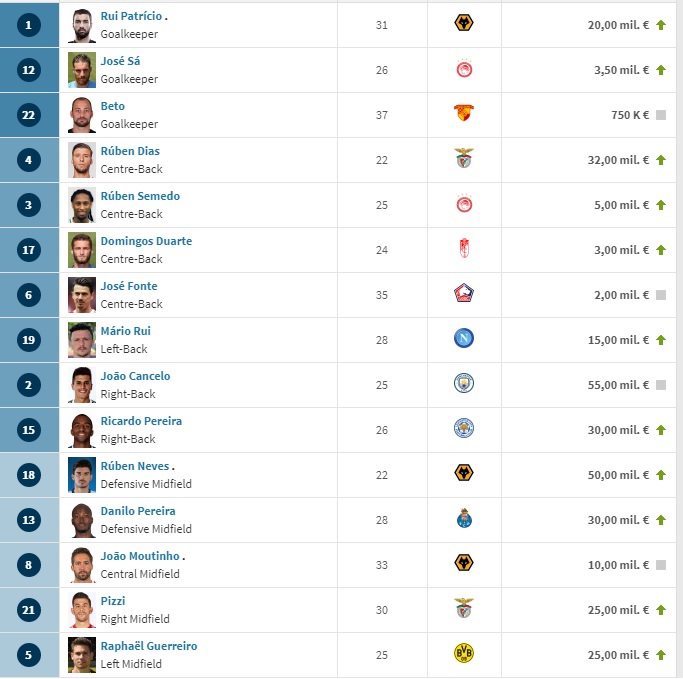Click João Moutinho's portrait image

pyautogui.click(x=82, y=565)
